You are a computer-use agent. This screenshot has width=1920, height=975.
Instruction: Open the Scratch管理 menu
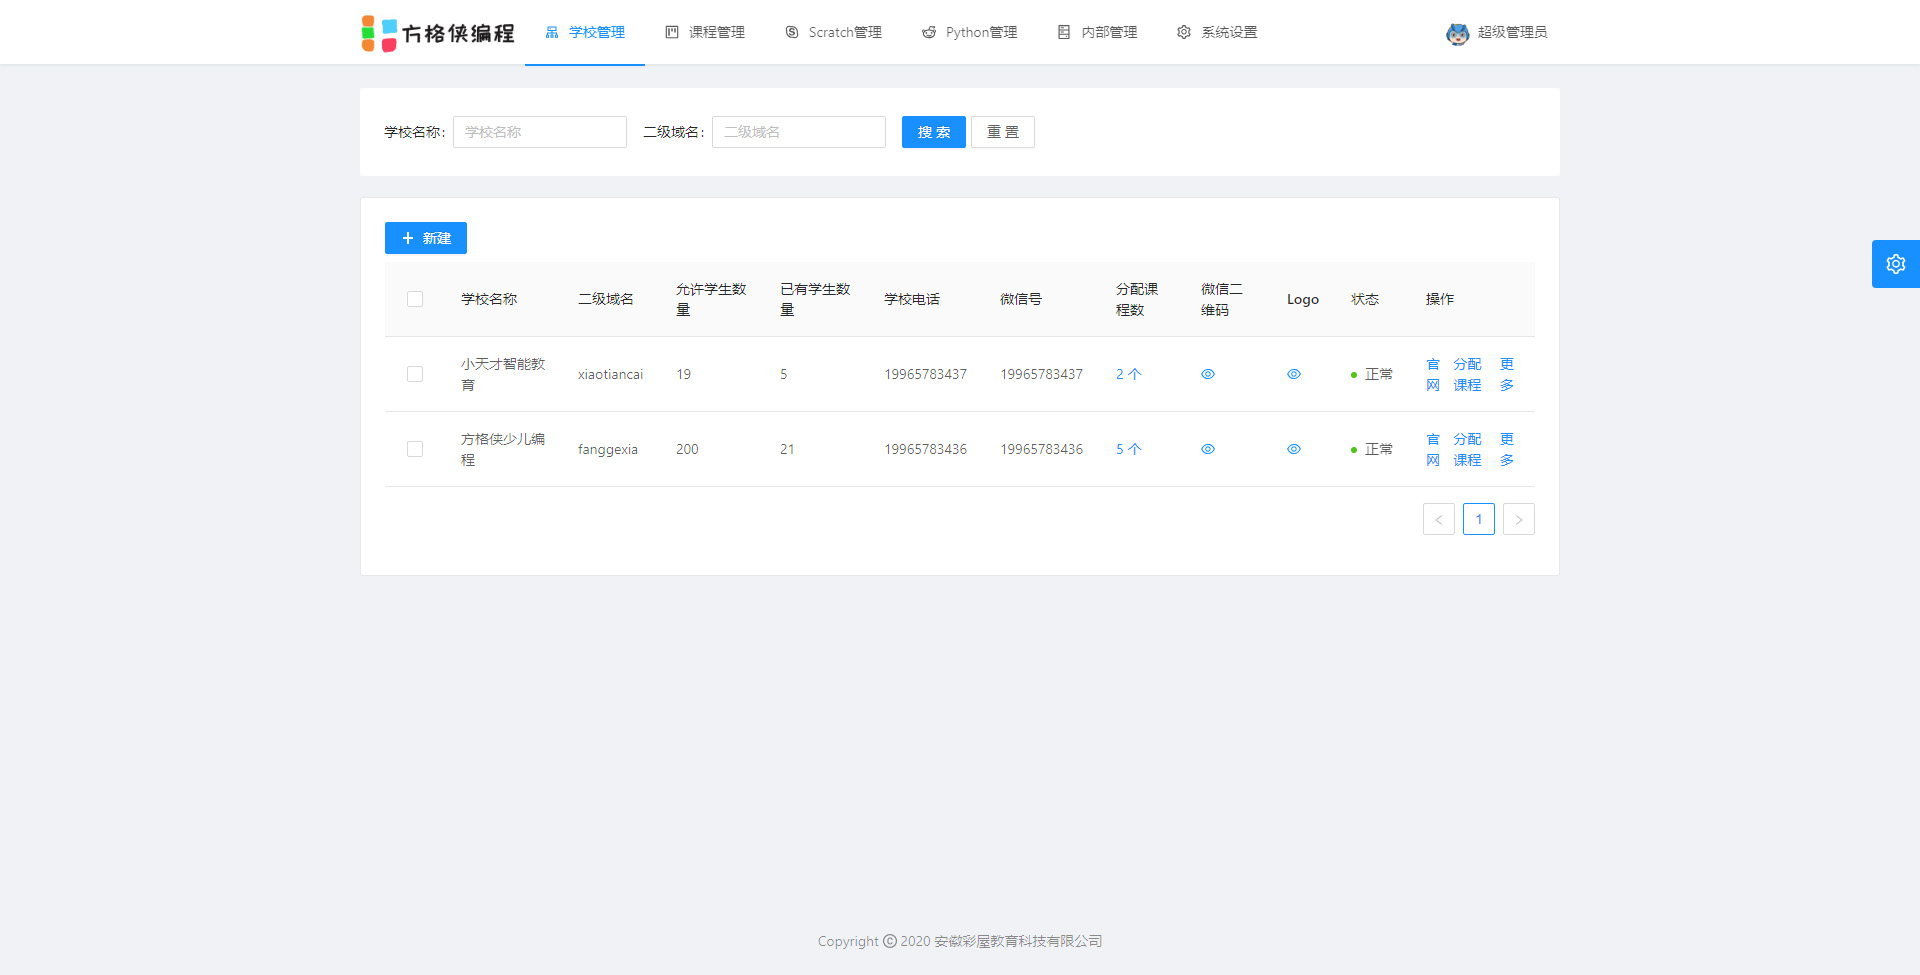click(x=833, y=33)
